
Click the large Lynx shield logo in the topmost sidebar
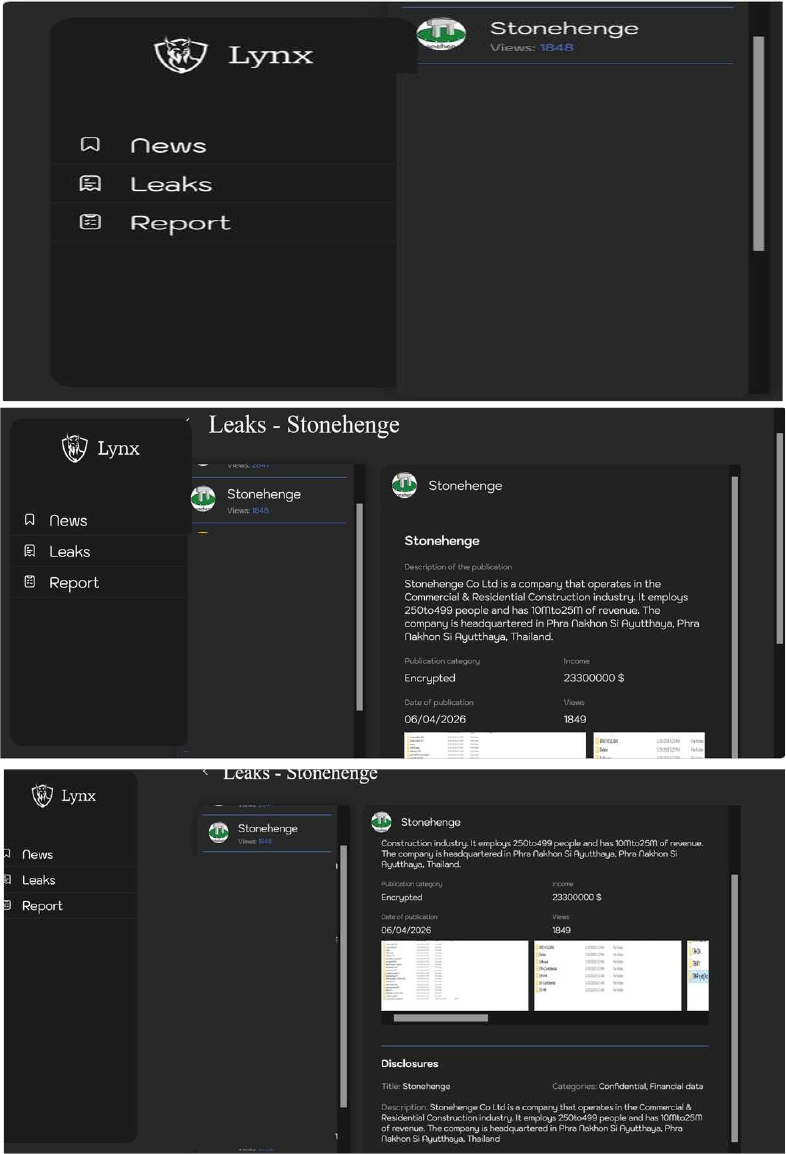point(181,55)
